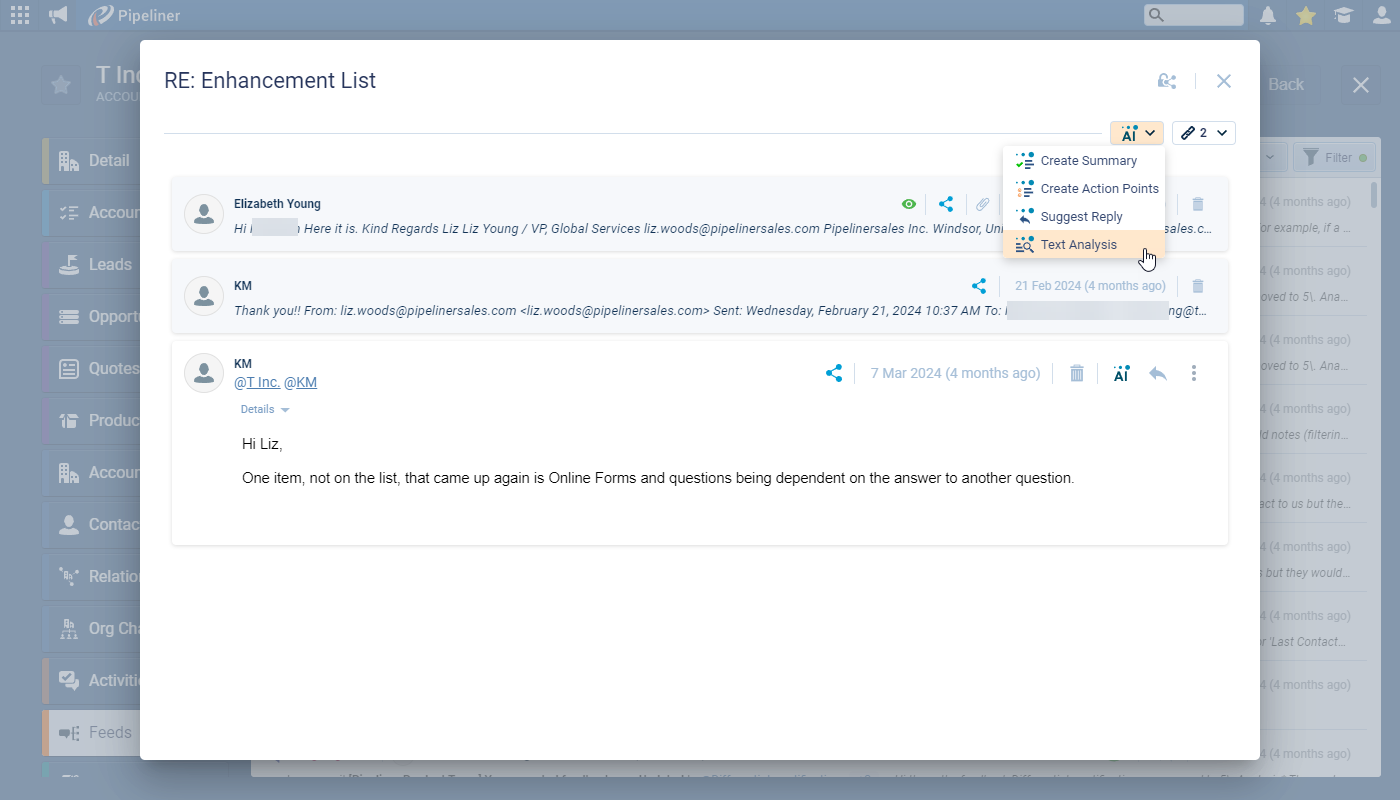Click the share icon in KM's expanded message
Viewport: 1400px width, 800px height.
point(833,373)
